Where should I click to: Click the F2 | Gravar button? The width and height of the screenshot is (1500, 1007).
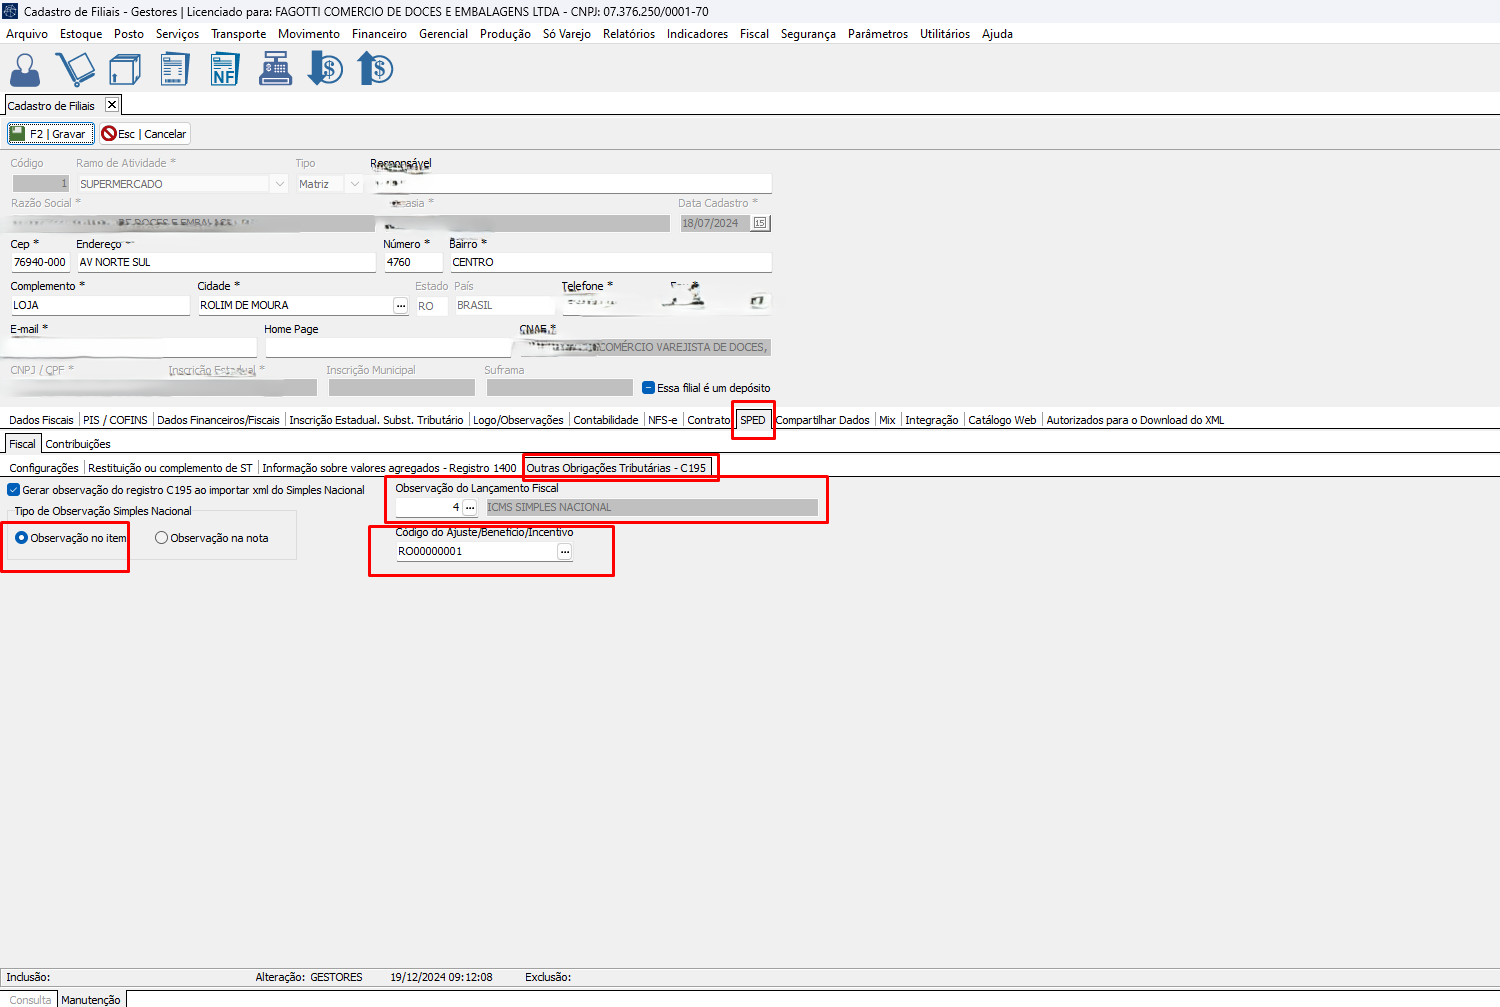click(x=50, y=134)
